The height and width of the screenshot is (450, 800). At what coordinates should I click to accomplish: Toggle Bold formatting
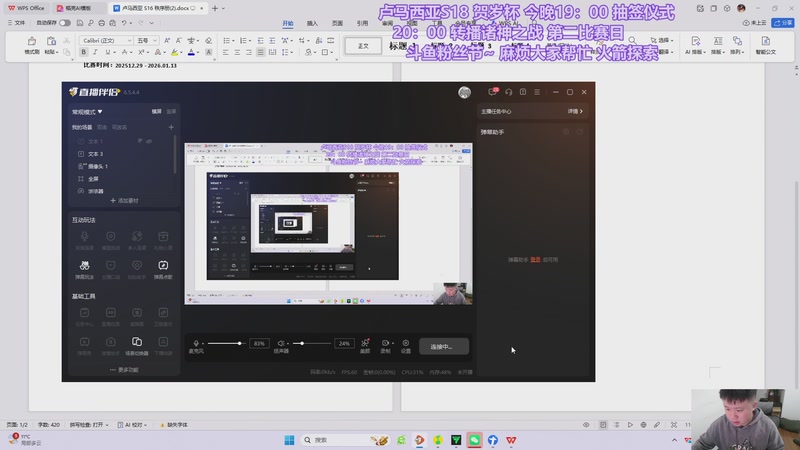(x=84, y=52)
